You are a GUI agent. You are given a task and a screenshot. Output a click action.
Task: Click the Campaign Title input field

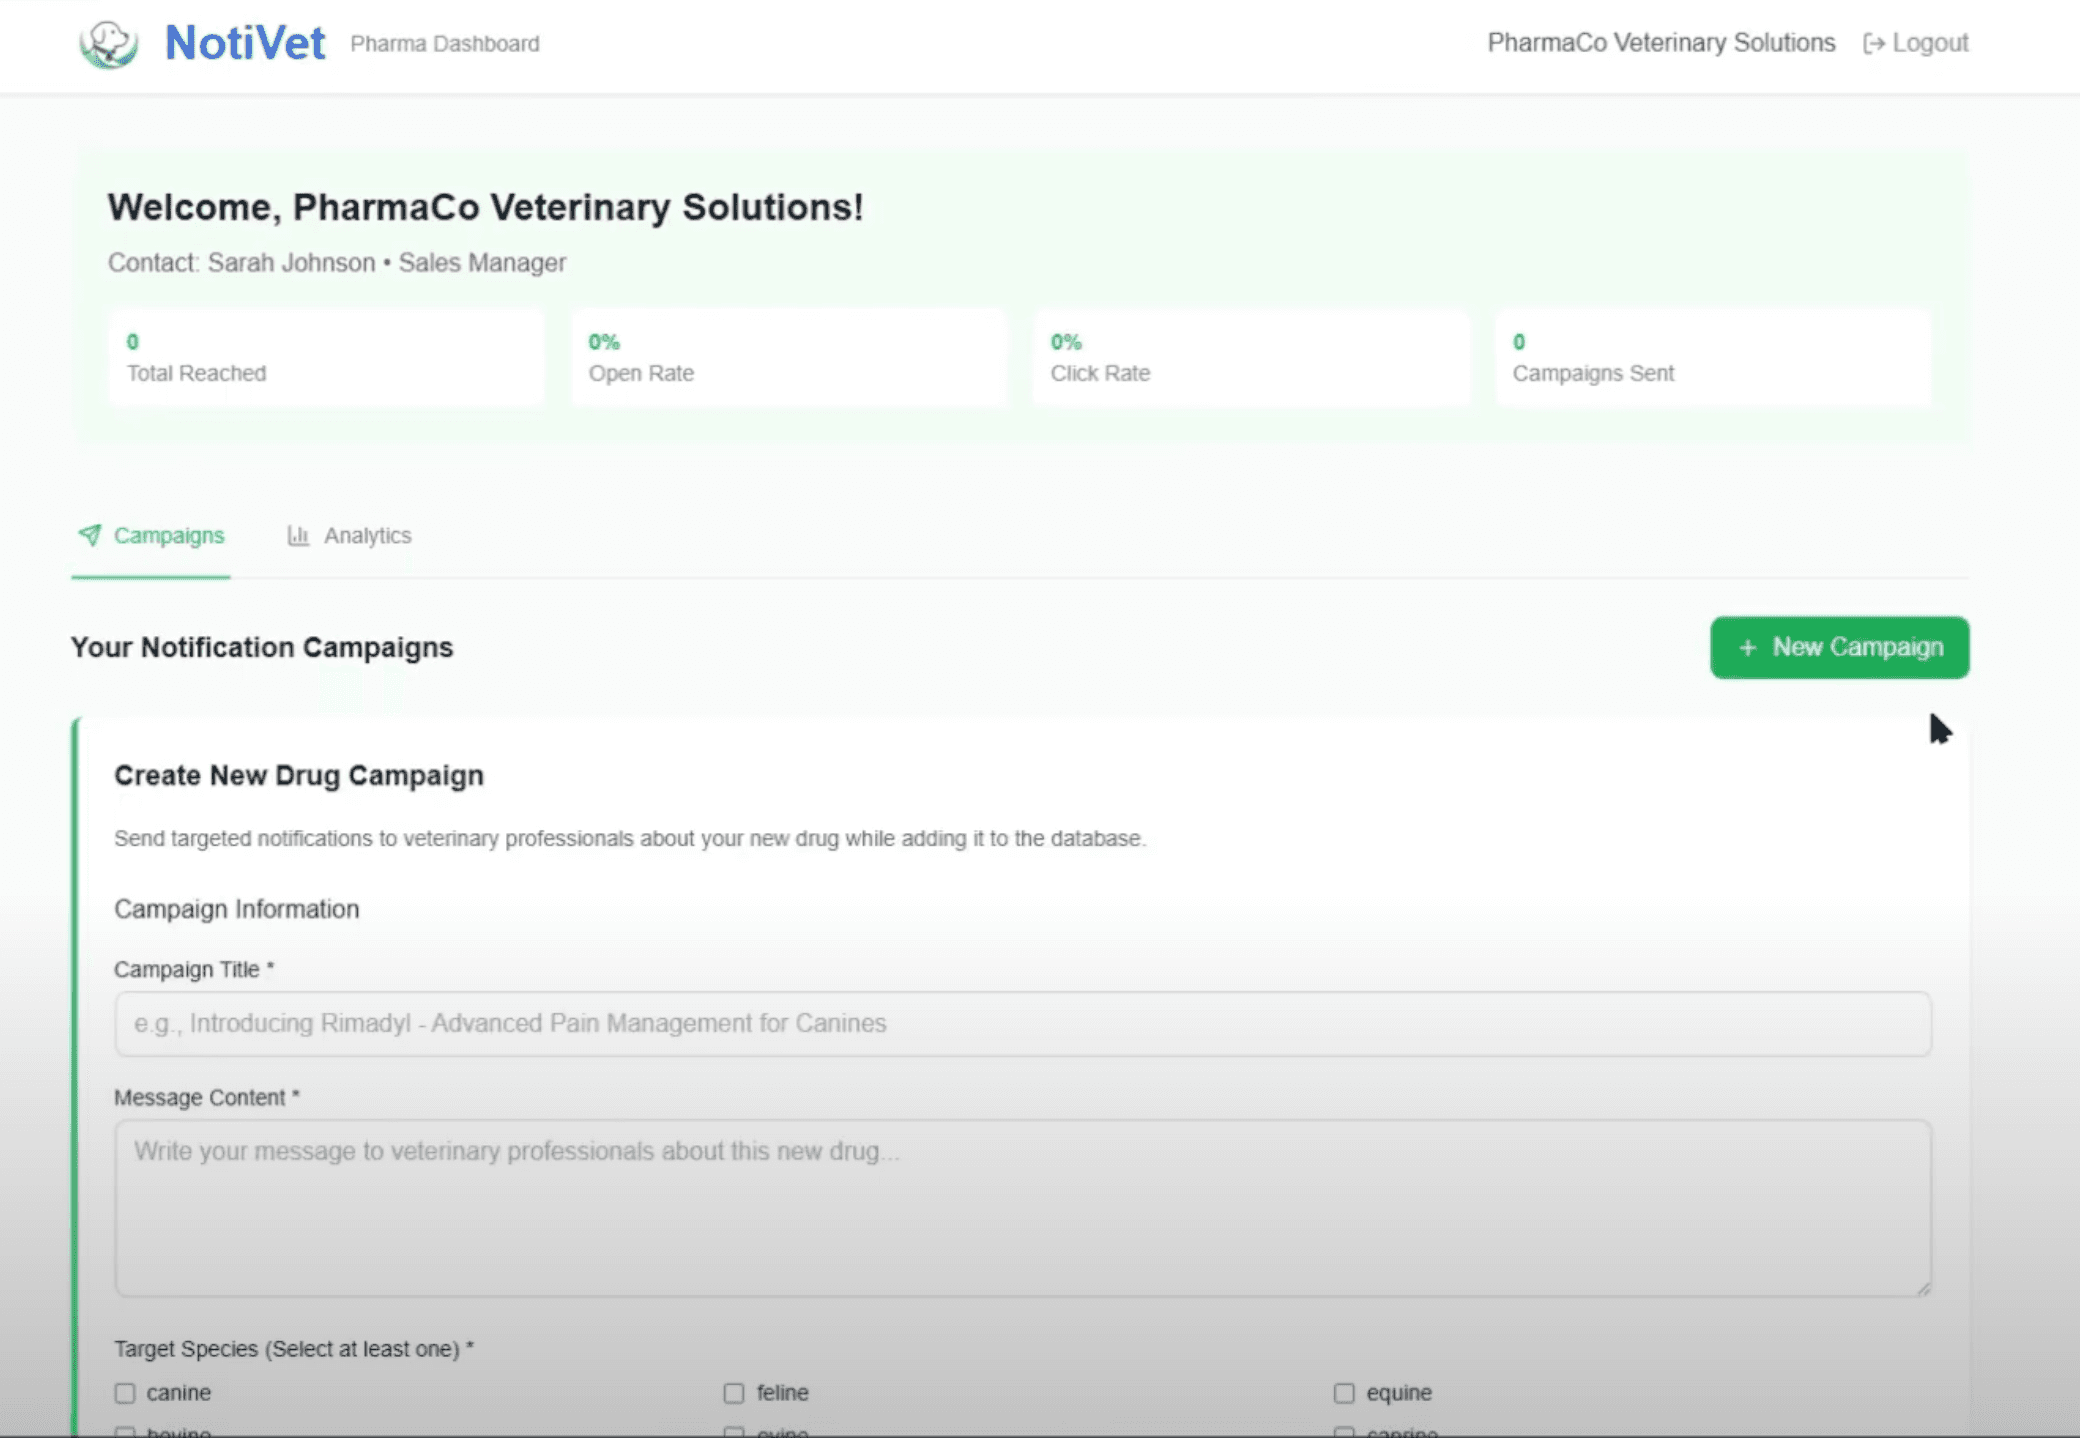[x=1020, y=1023]
